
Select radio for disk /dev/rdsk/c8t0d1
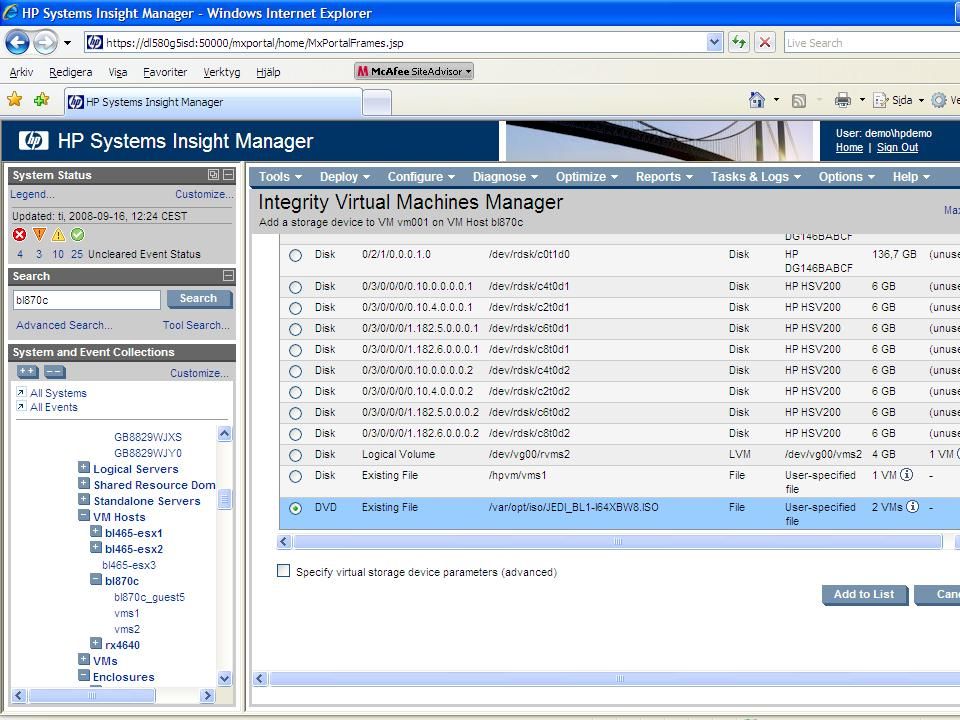(295, 350)
